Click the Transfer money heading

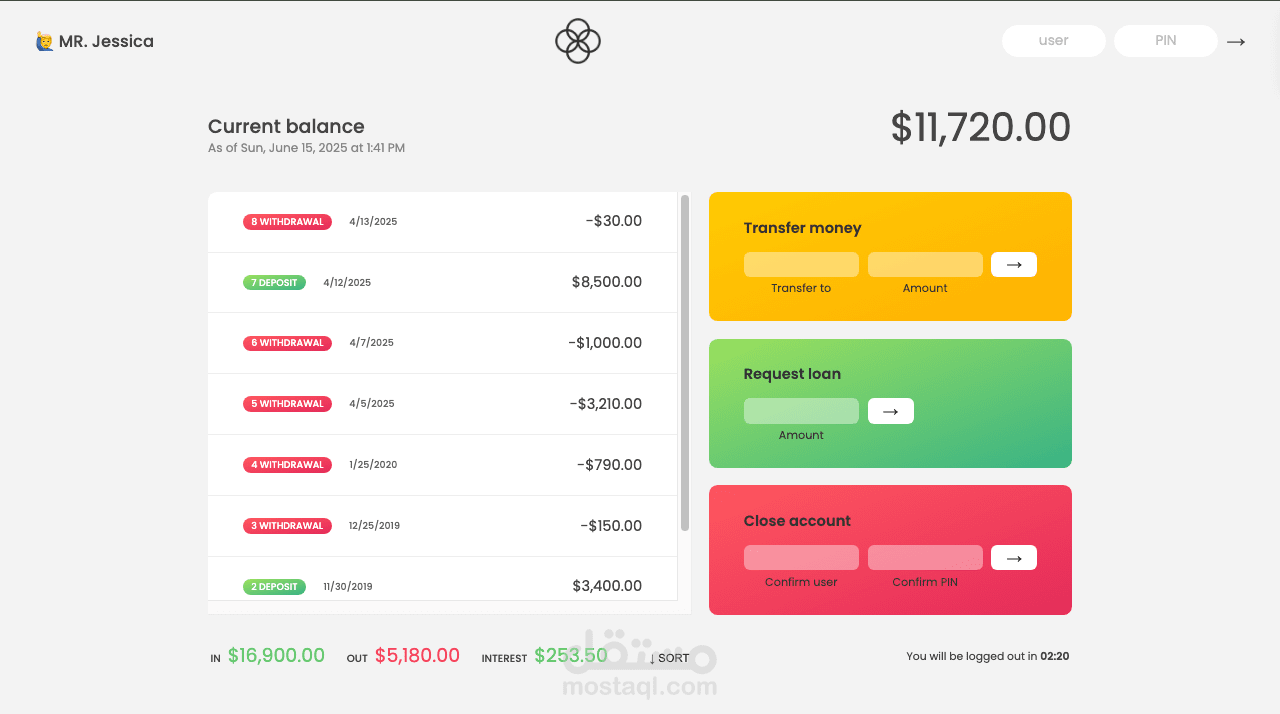[802, 228]
